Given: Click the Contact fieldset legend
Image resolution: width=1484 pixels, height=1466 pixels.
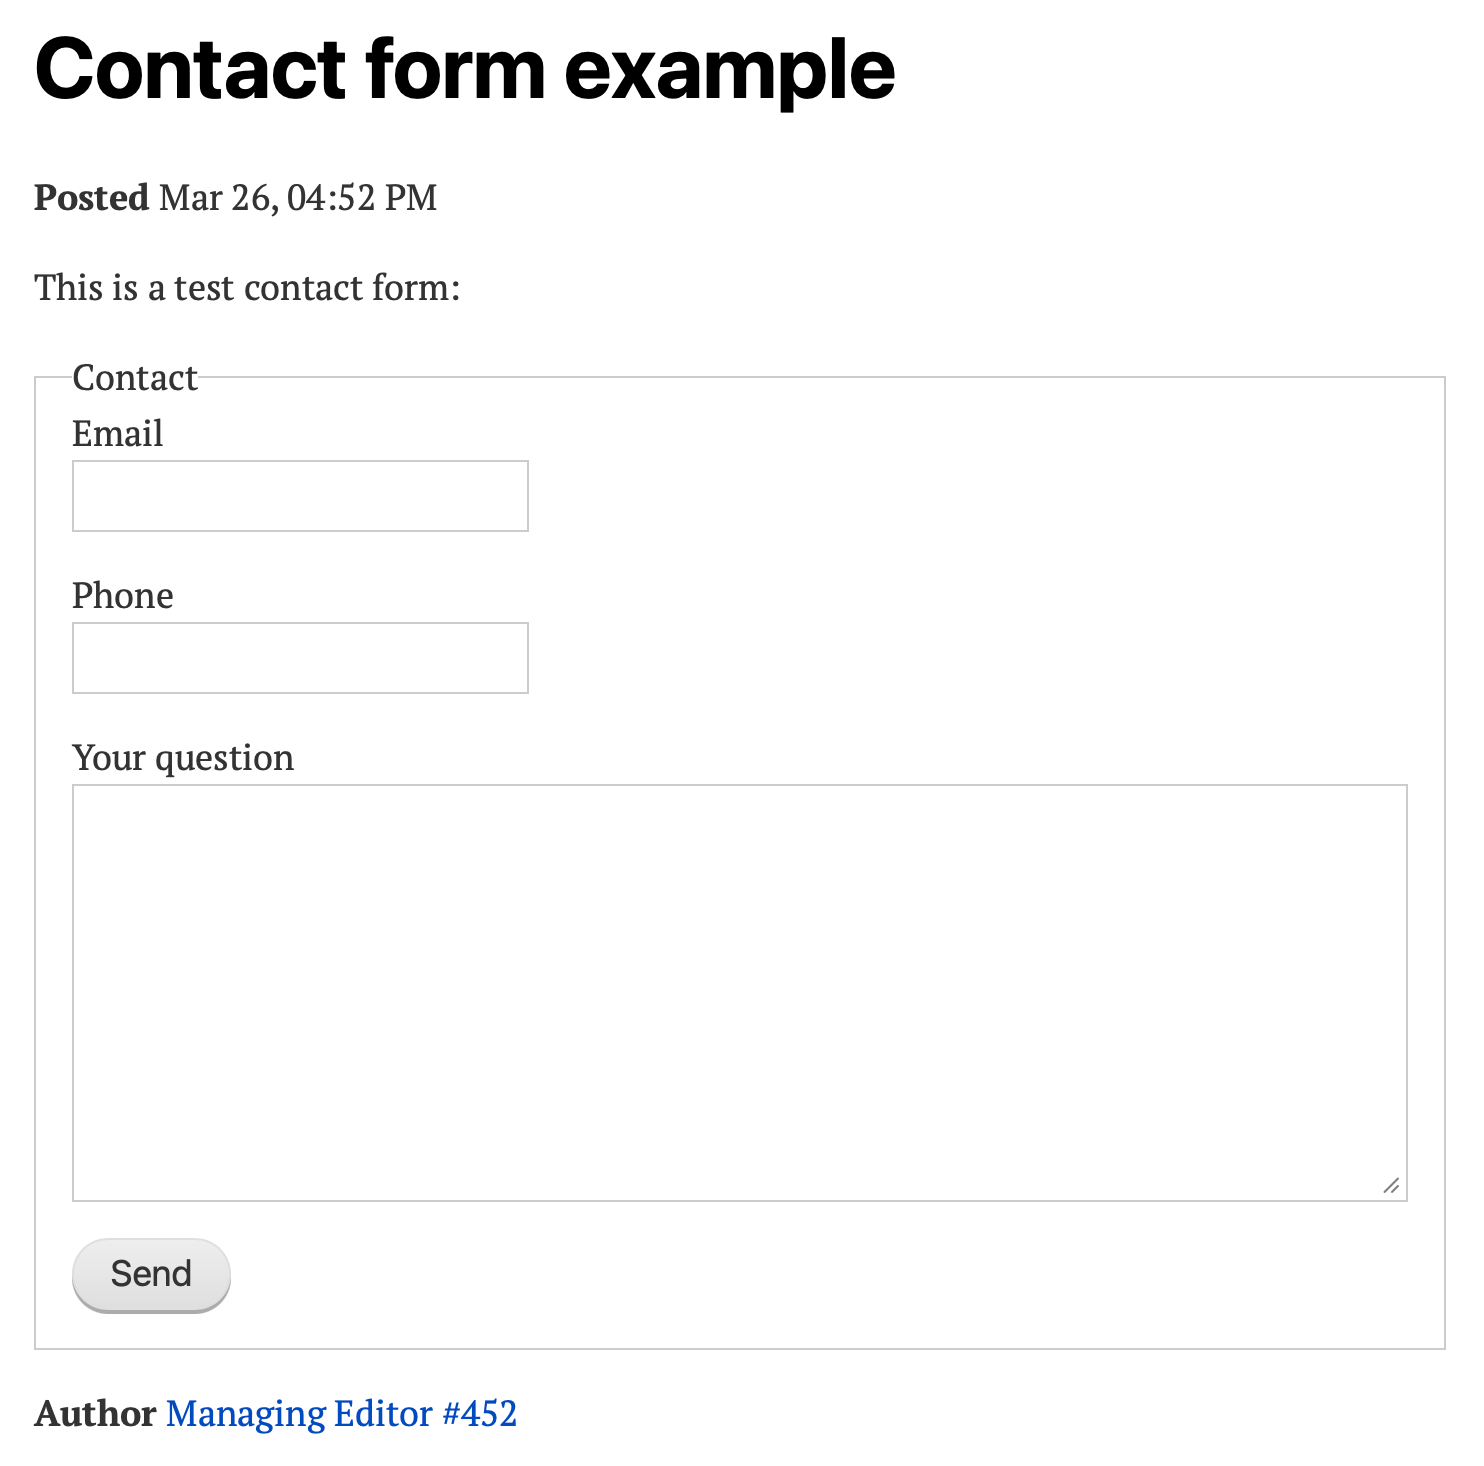Looking at the screenshot, I should (x=135, y=378).
